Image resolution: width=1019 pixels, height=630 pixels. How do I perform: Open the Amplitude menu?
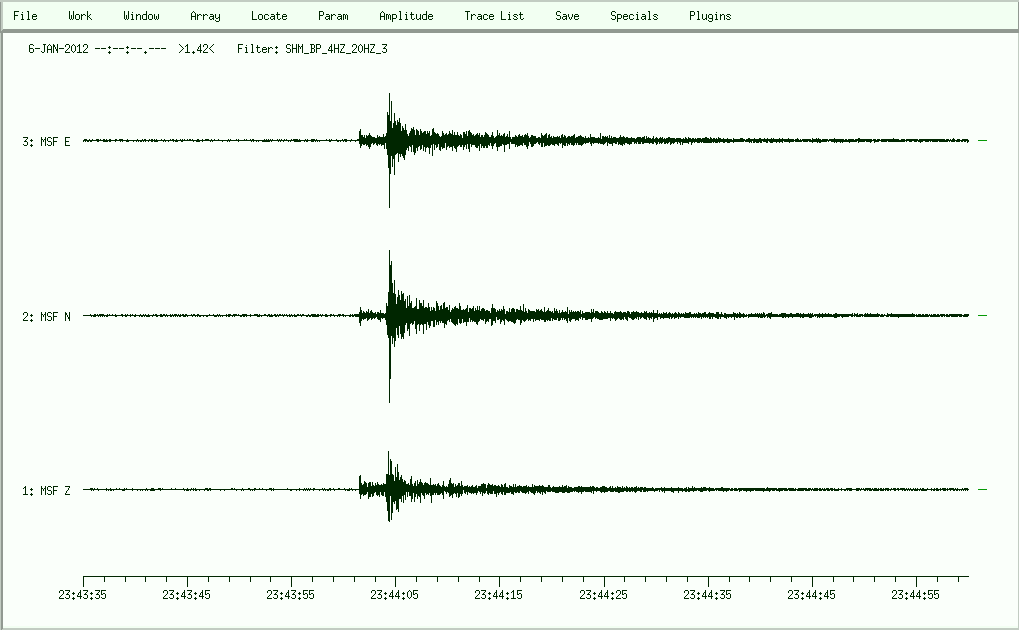tap(406, 16)
